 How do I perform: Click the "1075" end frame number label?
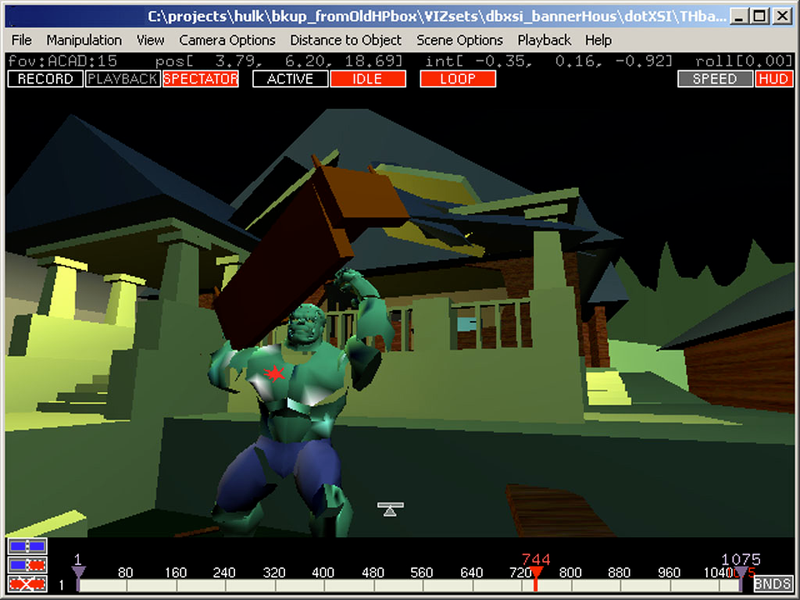(741, 560)
